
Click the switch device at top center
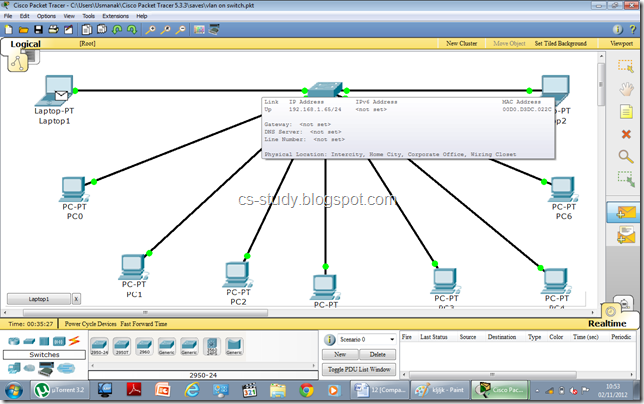point(325,89)
